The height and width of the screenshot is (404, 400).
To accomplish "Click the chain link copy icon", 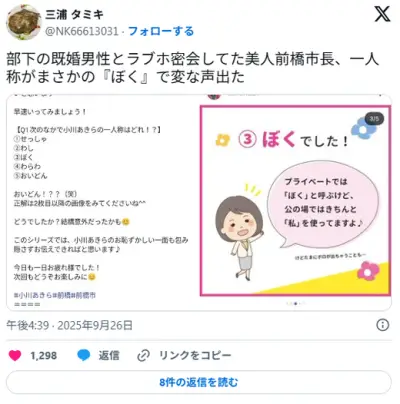I will click(x=143, y=356).
